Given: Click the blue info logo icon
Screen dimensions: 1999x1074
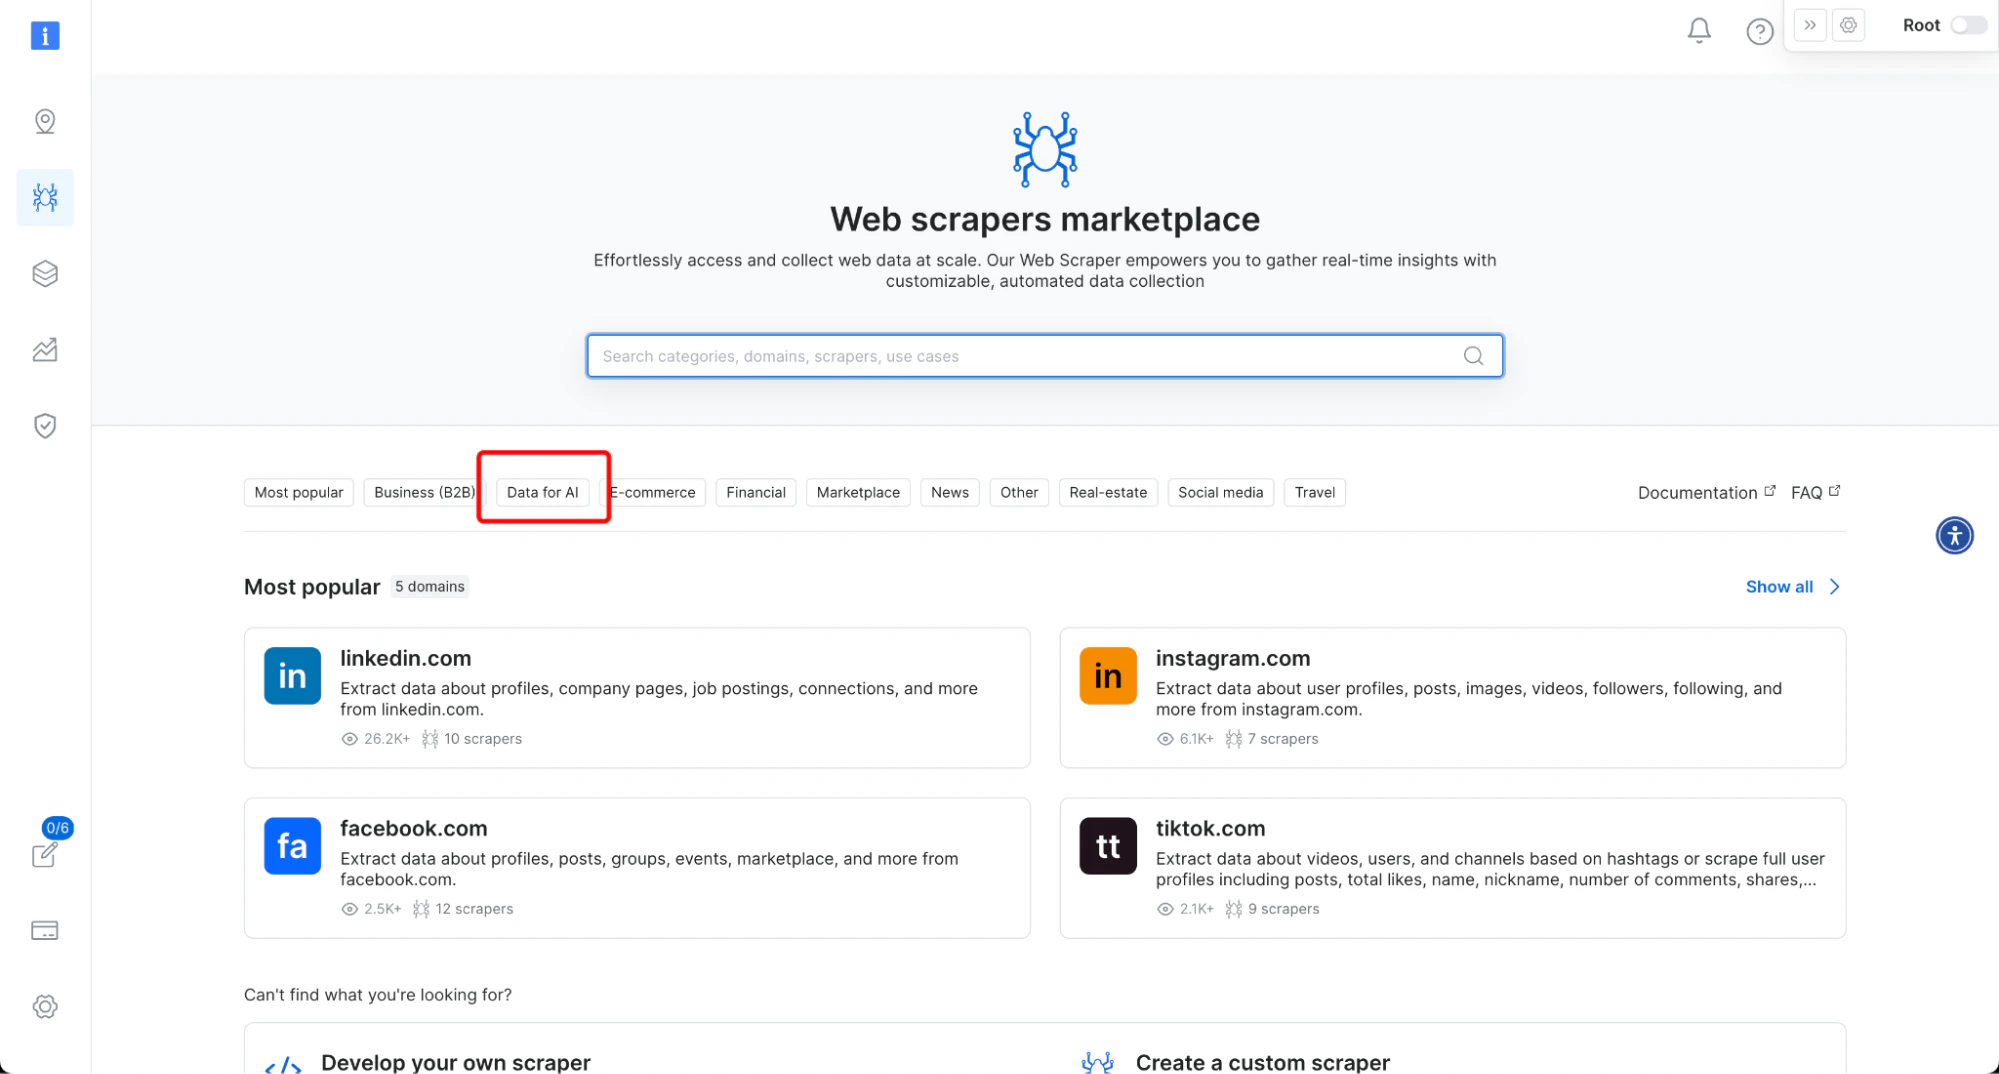Looking at the screenshot, I should coord(45,35).
